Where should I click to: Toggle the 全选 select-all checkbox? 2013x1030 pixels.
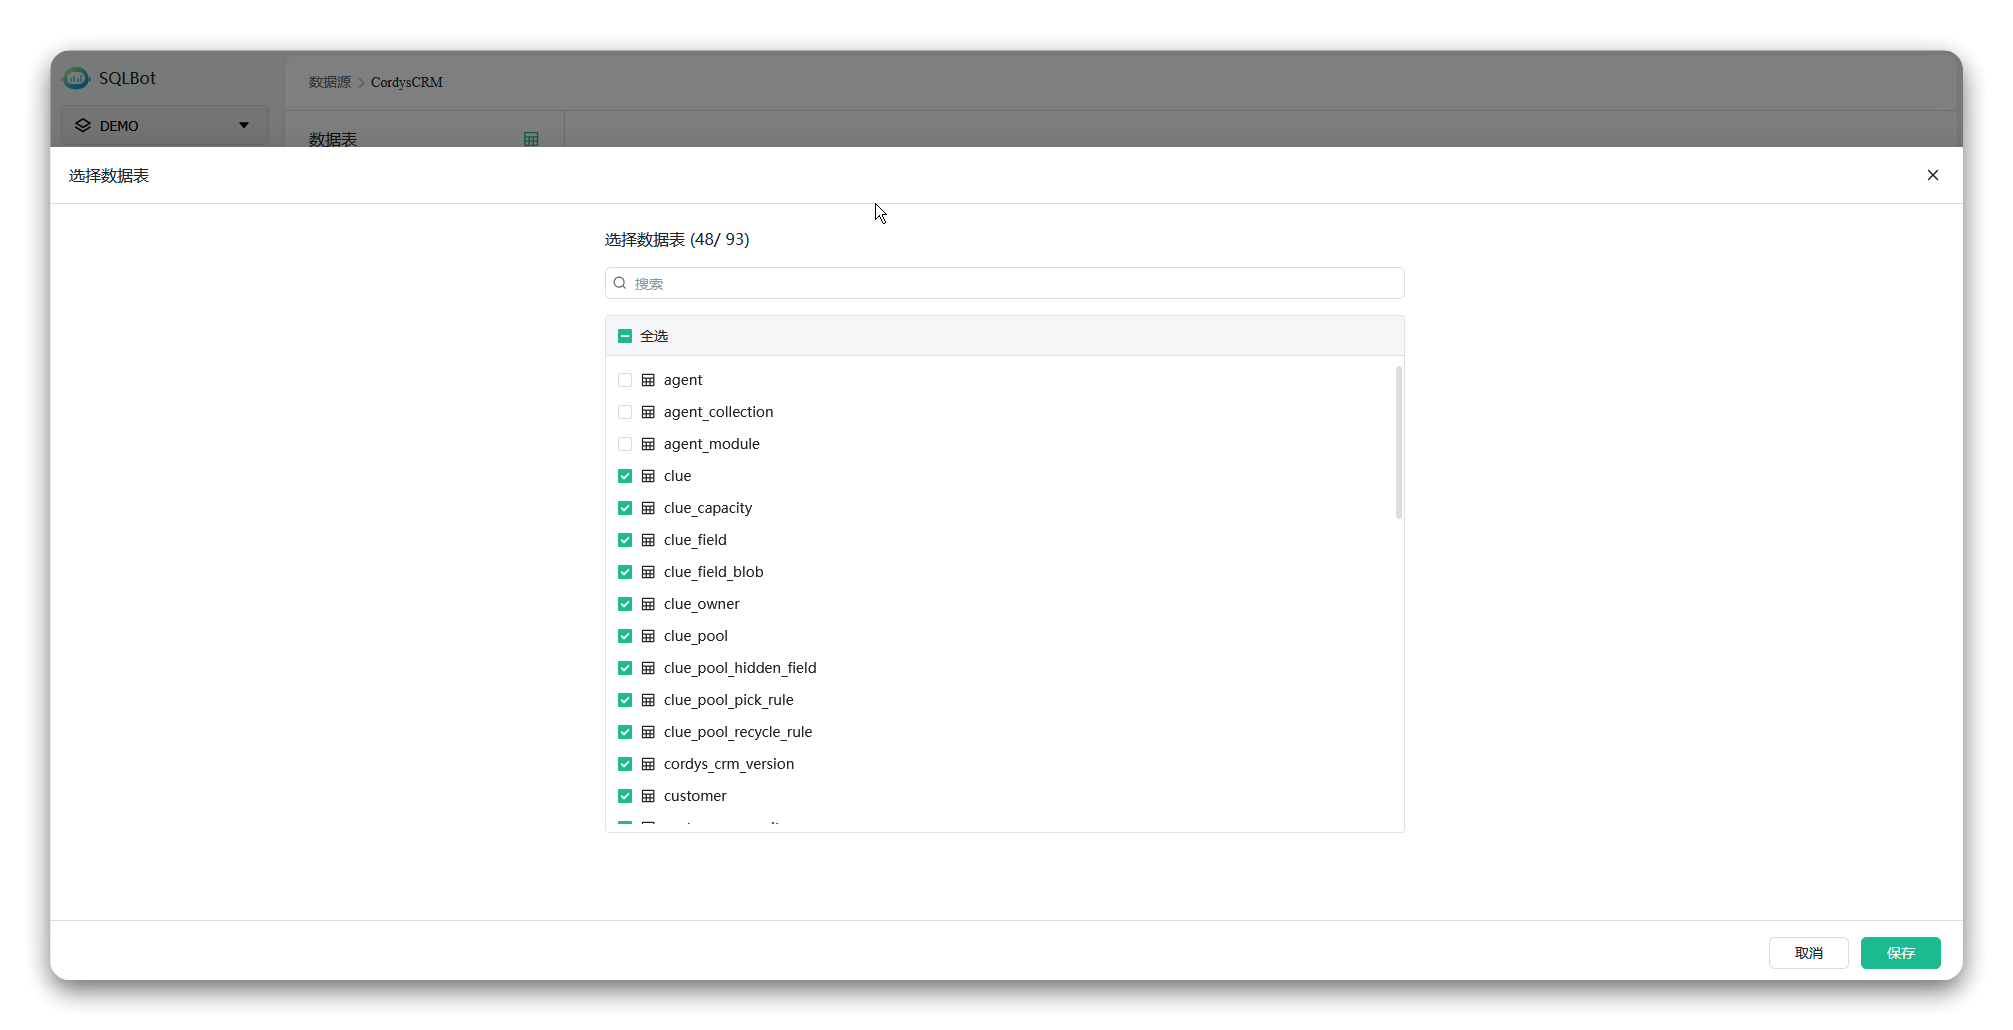pyautogui.click(x=625, y=335)
